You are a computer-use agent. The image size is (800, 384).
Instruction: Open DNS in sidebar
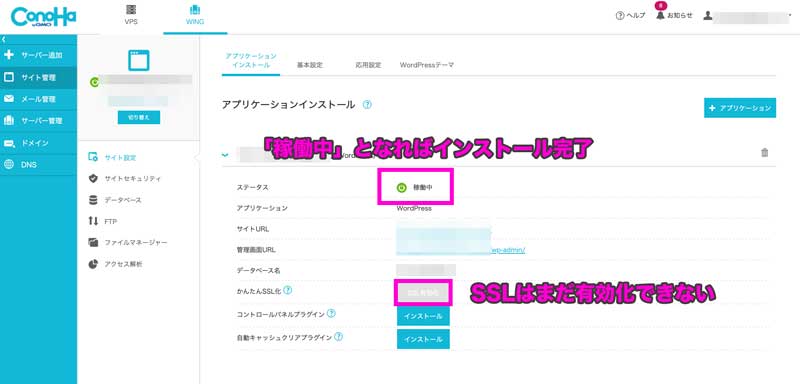point(38,165)
